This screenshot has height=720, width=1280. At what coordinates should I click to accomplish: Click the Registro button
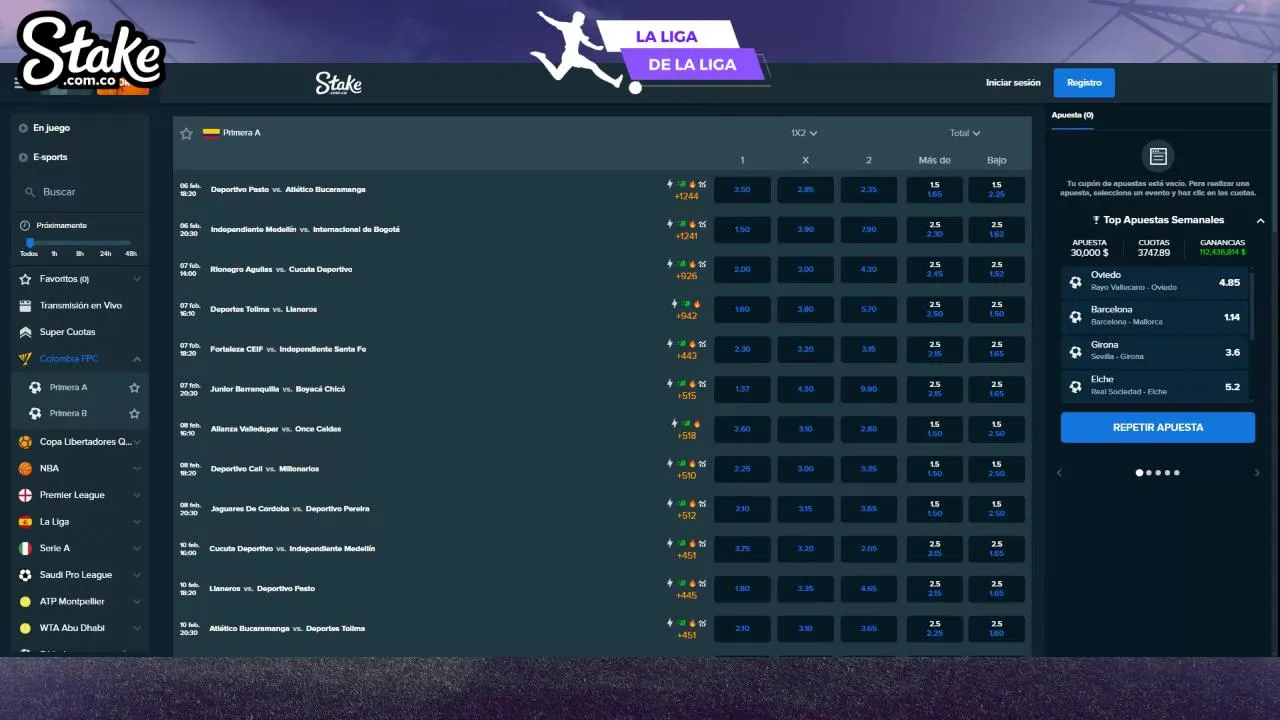click(x=1084, y=83)
